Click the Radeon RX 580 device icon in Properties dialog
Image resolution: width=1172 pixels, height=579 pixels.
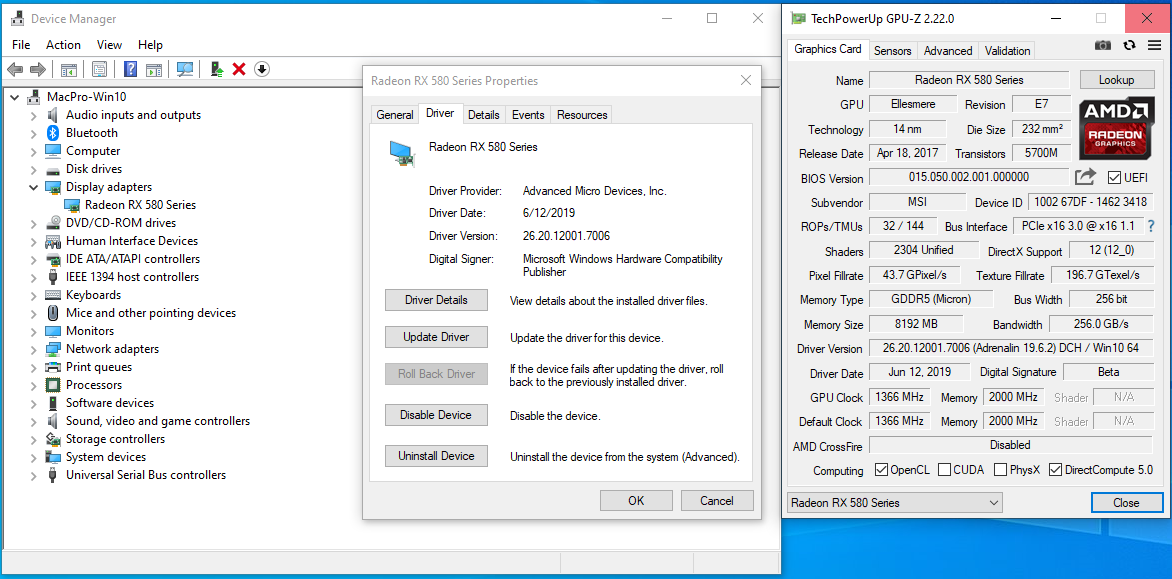click(402, 152)
